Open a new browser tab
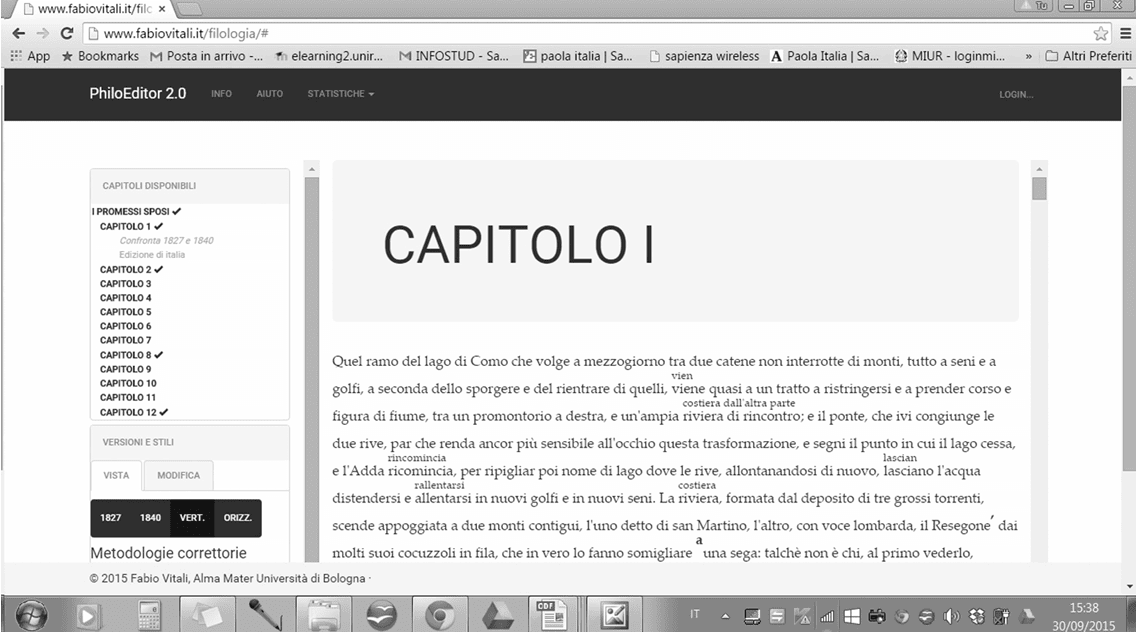1138x632 pixels. tap(187, 9)
